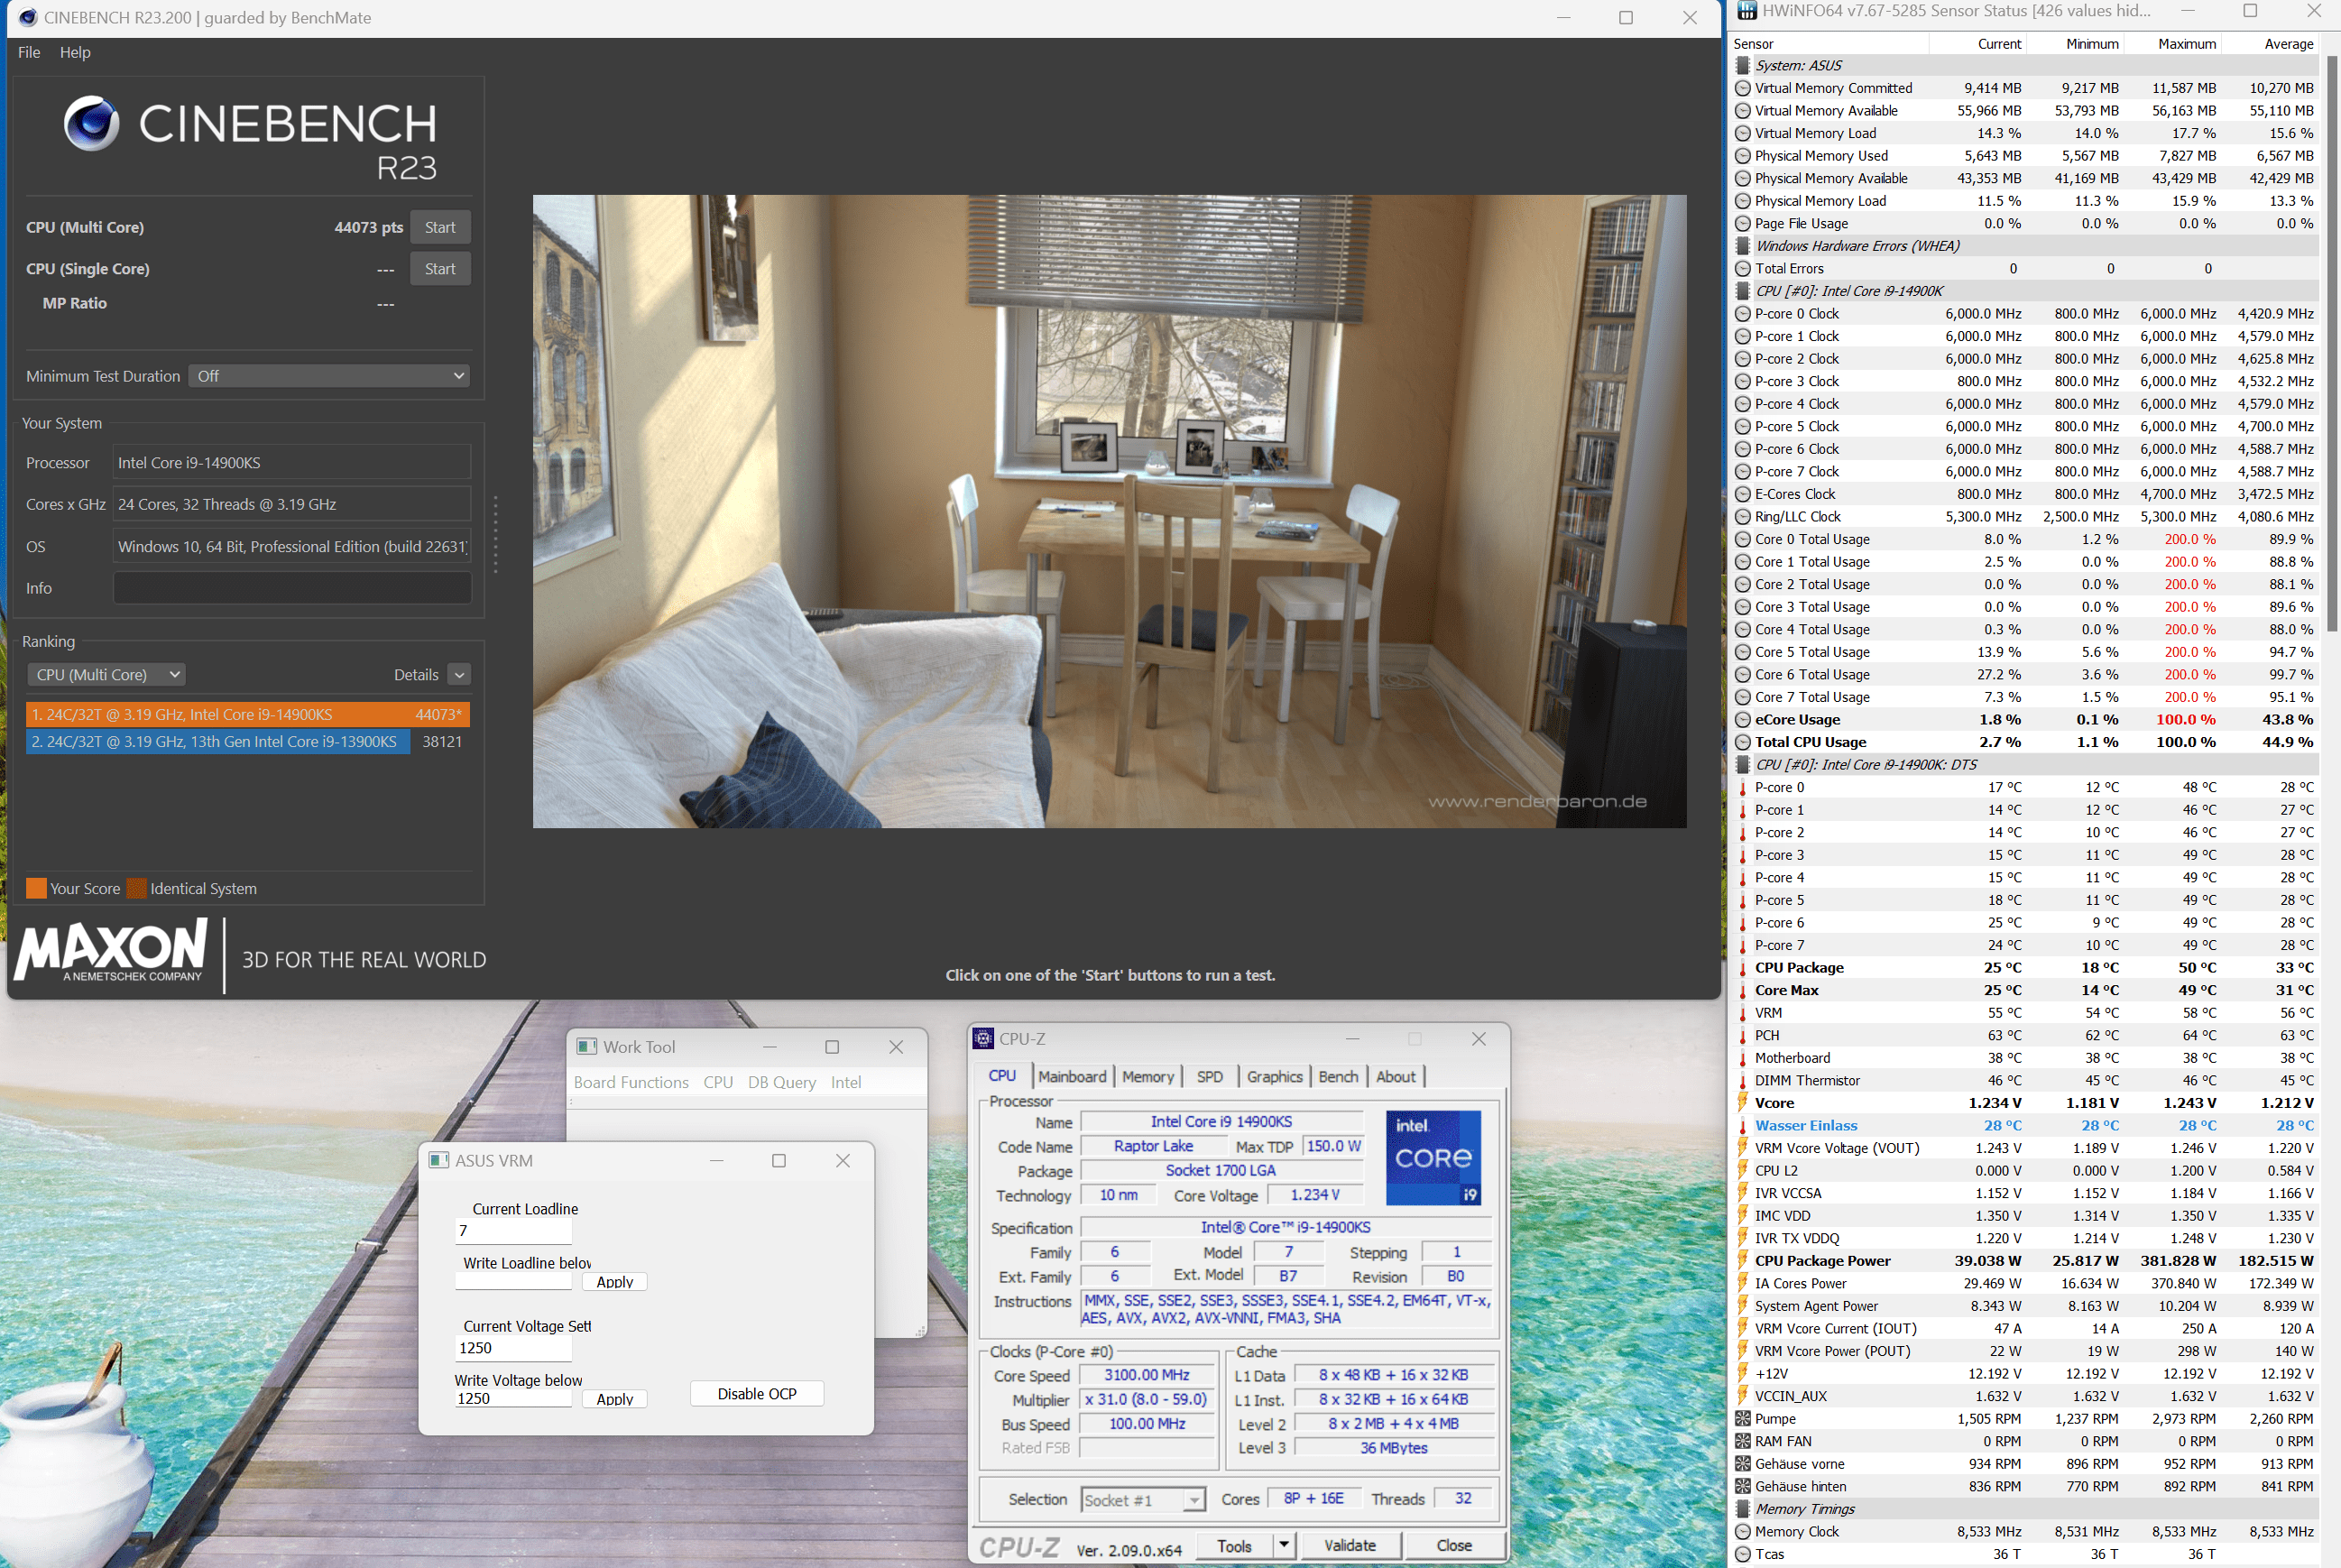Click the Pumpe fan sensor icon
Image resolution: width=2341 pixels, height=1568 pixels.
(x=1742, y=1419)
